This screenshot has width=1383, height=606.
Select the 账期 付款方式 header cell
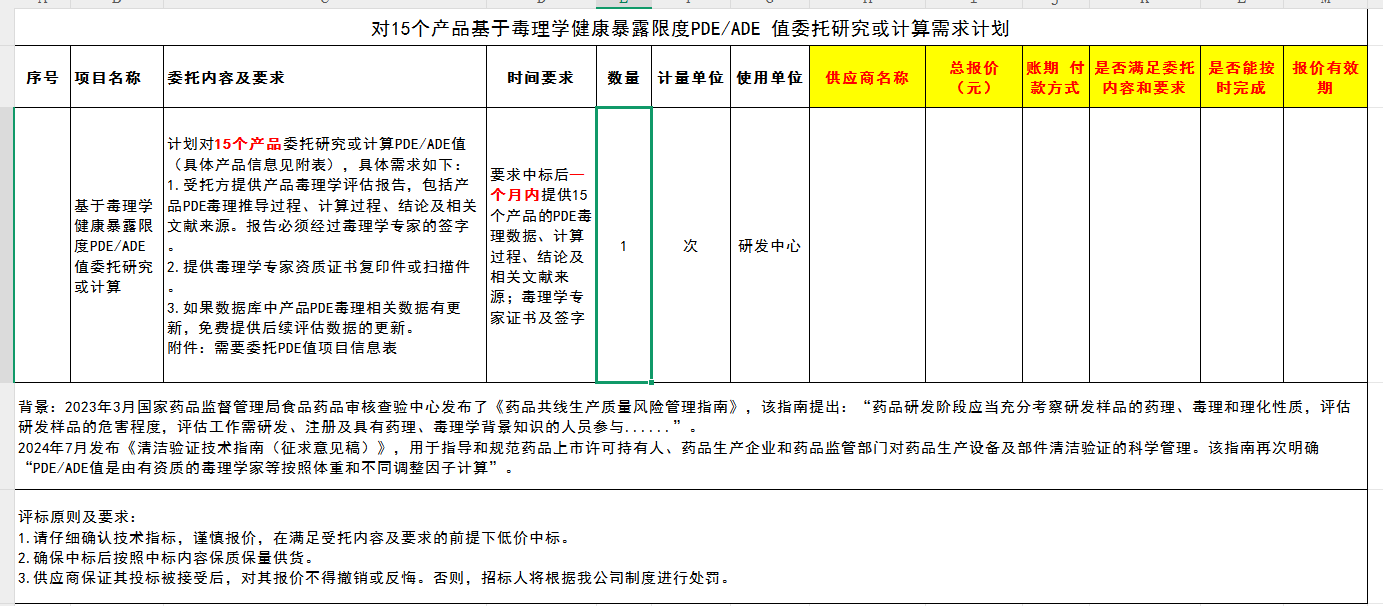pos(1055,78)
